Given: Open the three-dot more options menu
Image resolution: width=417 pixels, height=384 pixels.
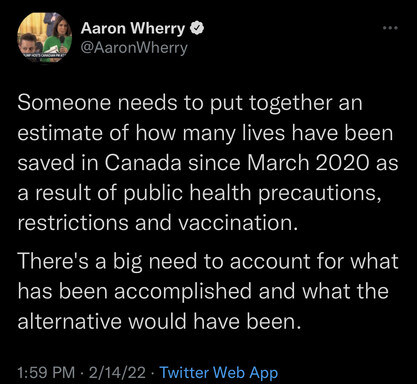Looking at the screenshot, I should (x=390, y=28).
